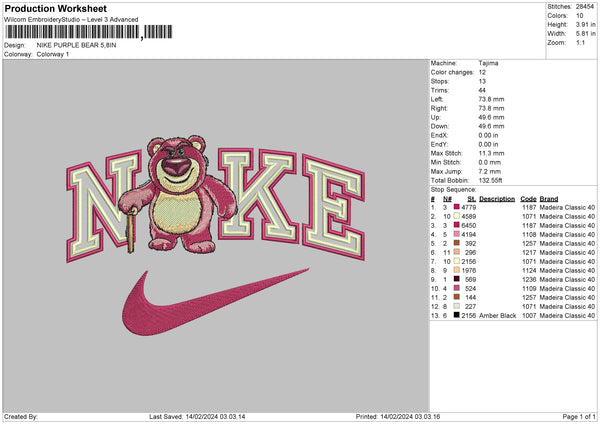Click the Zoom value 1:1
The width and height of the screenshot is (600, 424).
pos(580,42)
